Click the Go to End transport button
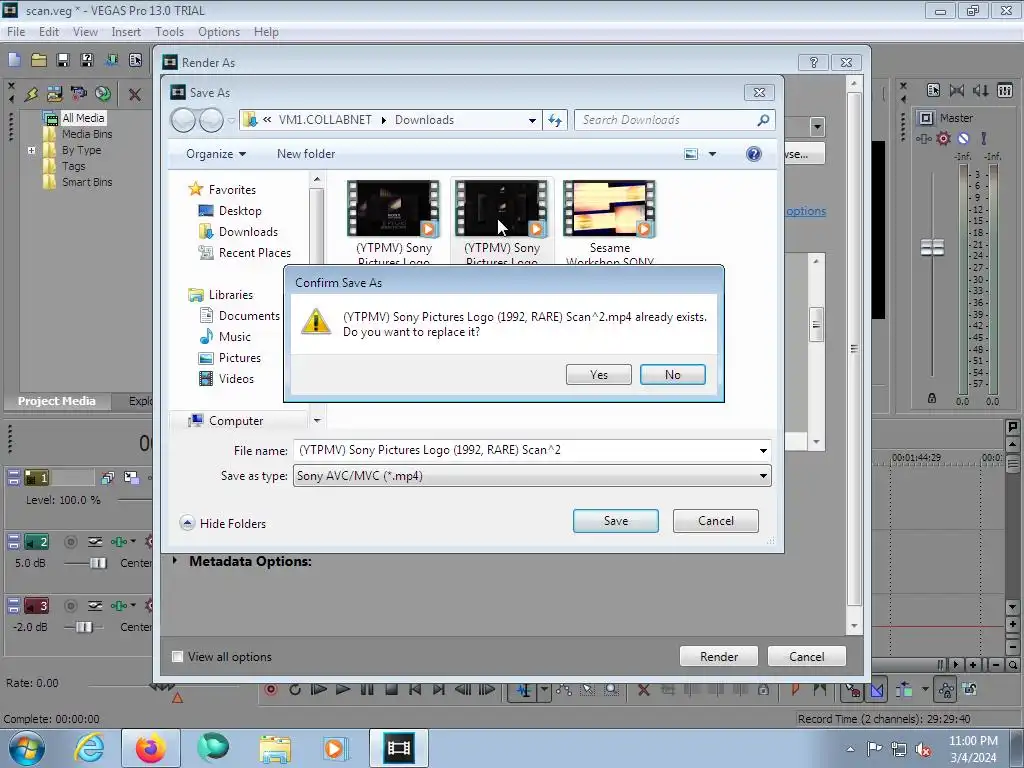This screenshot has width=1024, height=768. coord(439,690)
